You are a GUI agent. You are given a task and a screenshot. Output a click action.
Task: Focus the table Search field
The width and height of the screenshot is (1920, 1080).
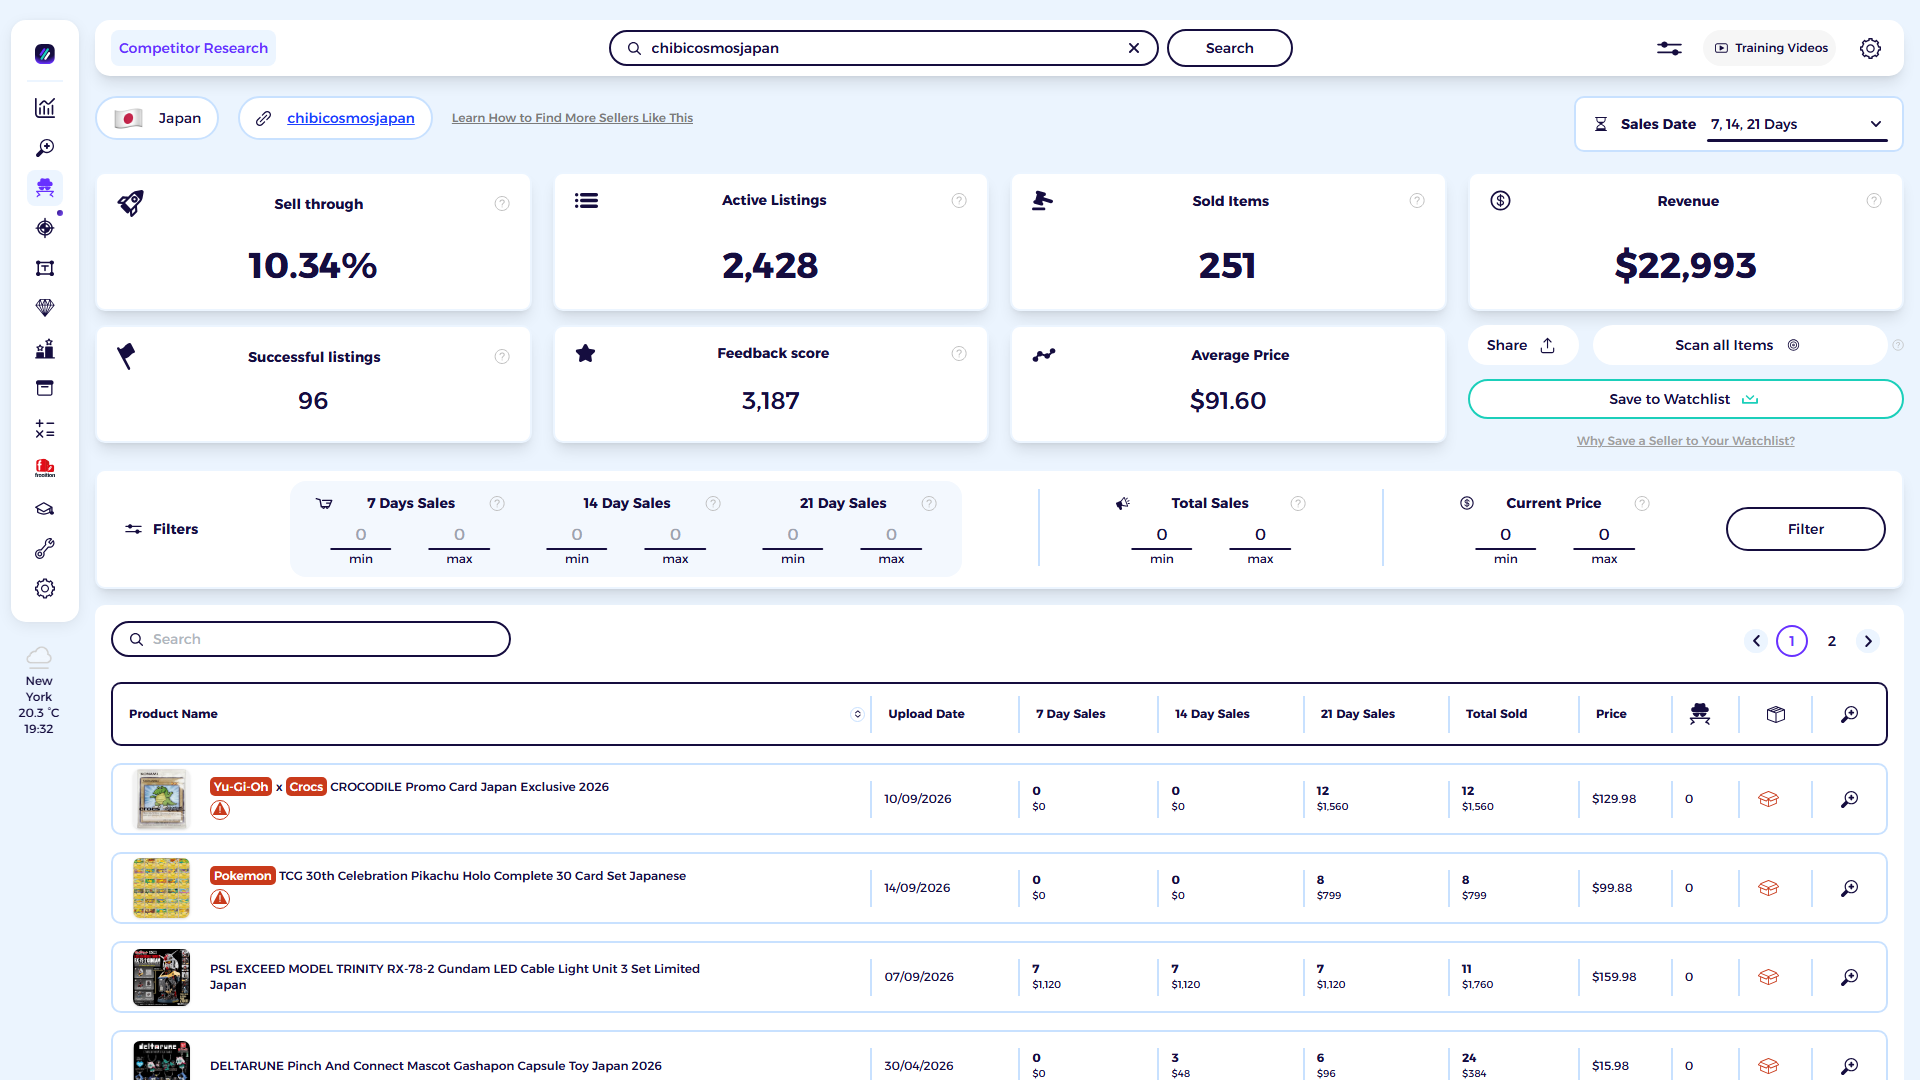tap(311, 639)
